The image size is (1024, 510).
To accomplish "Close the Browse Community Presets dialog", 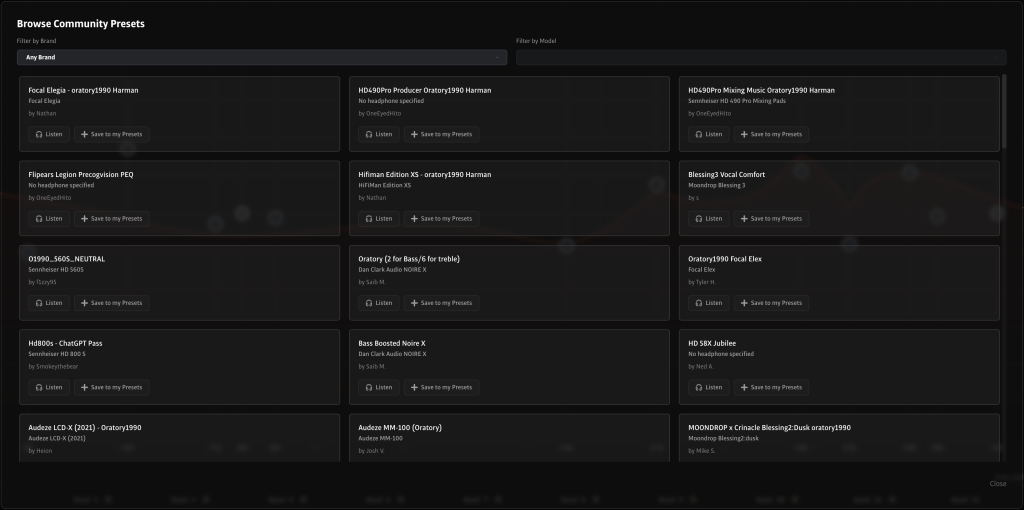I will [x=997, y=484].
